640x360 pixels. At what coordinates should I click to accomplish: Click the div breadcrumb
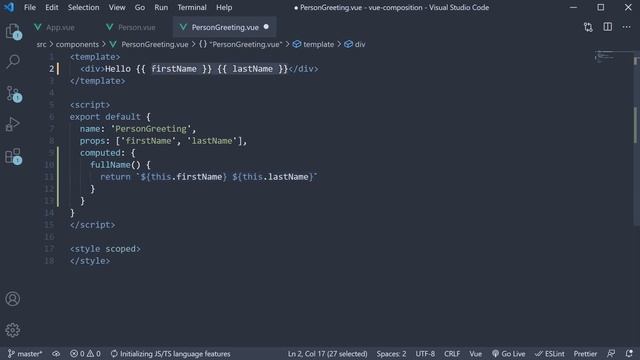click(355, 44)
